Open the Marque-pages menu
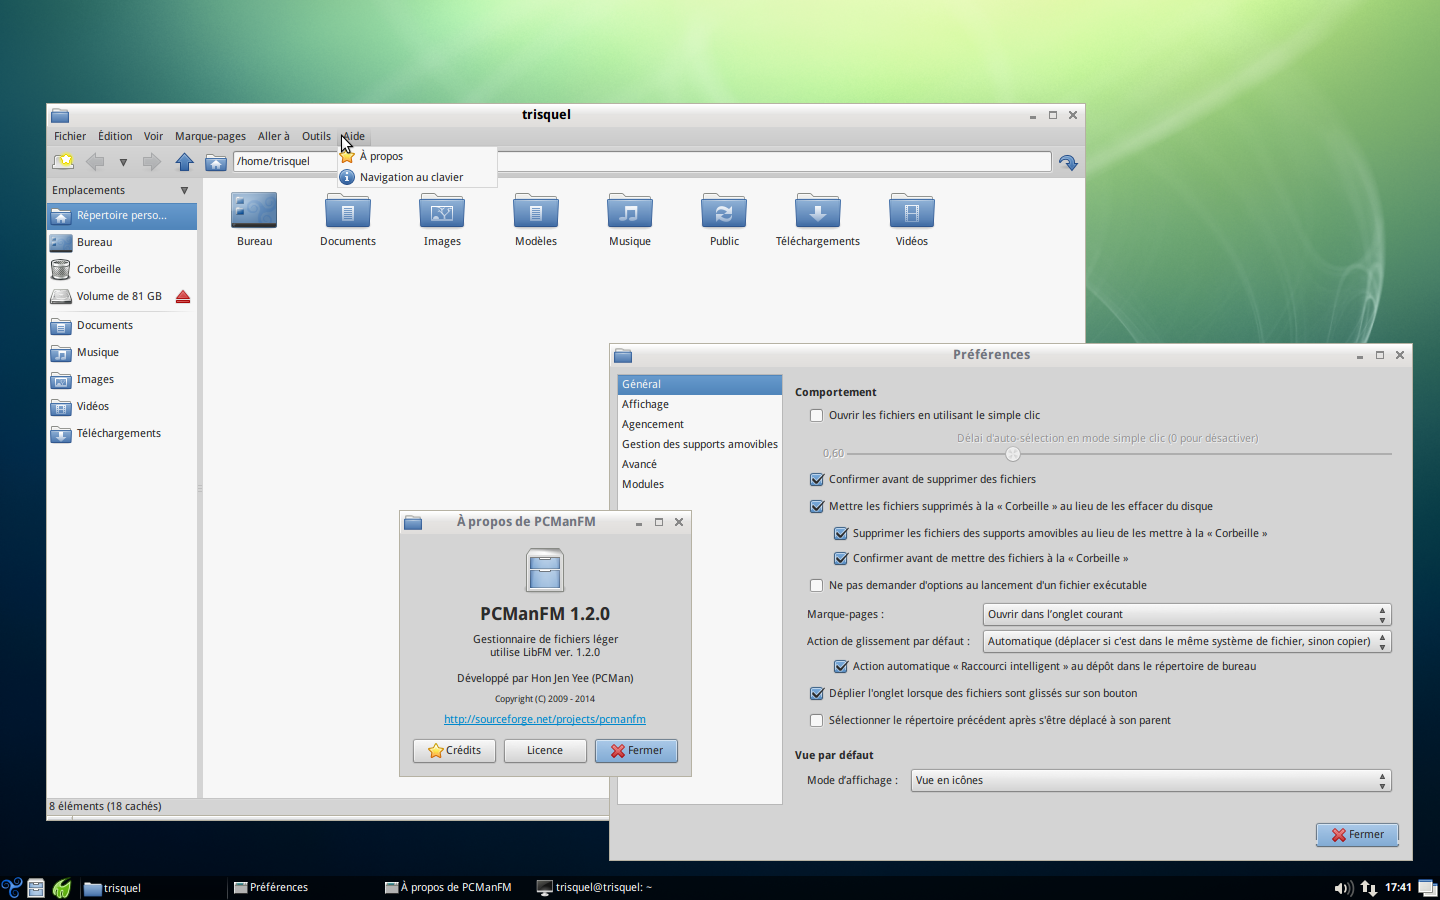Screen dimensions: 1440x900 tap(210, 136)
